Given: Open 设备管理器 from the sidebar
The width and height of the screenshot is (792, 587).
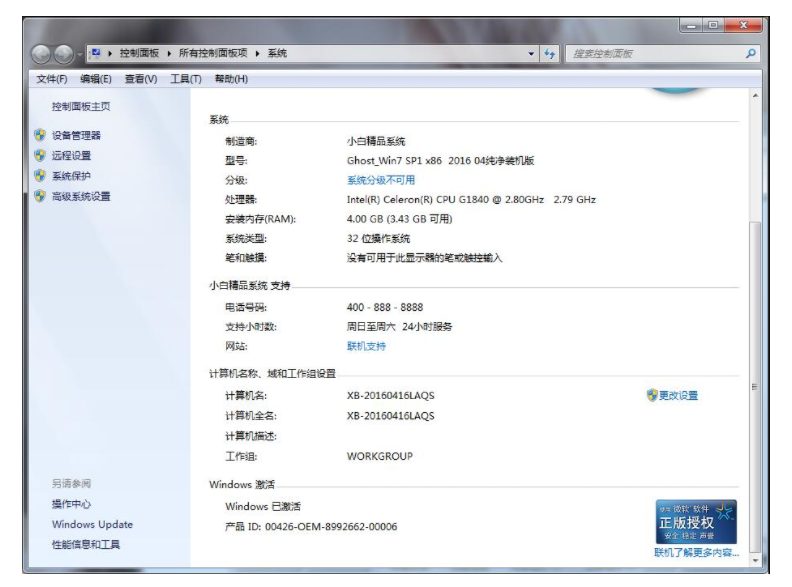Looking at the screenshot, I should (76, 135).
